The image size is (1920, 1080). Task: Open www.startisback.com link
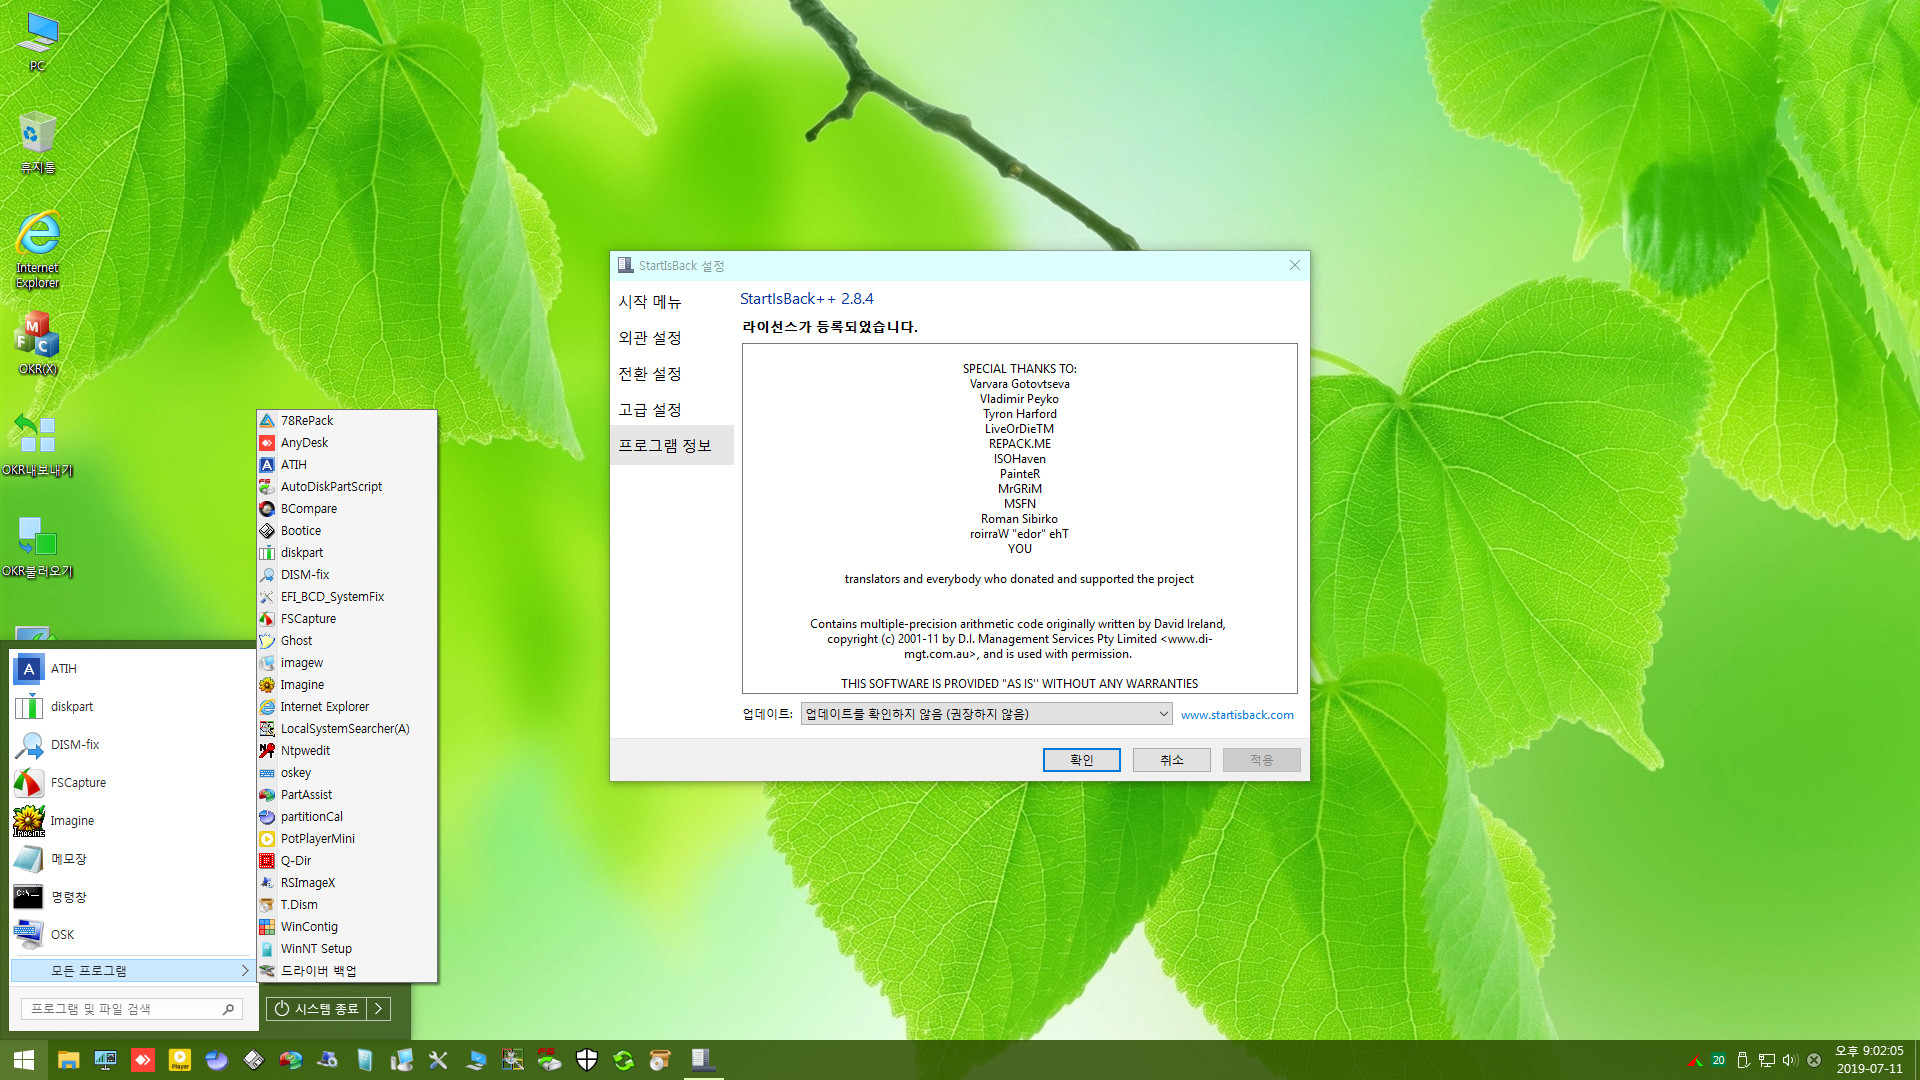tap(1237, 715)
